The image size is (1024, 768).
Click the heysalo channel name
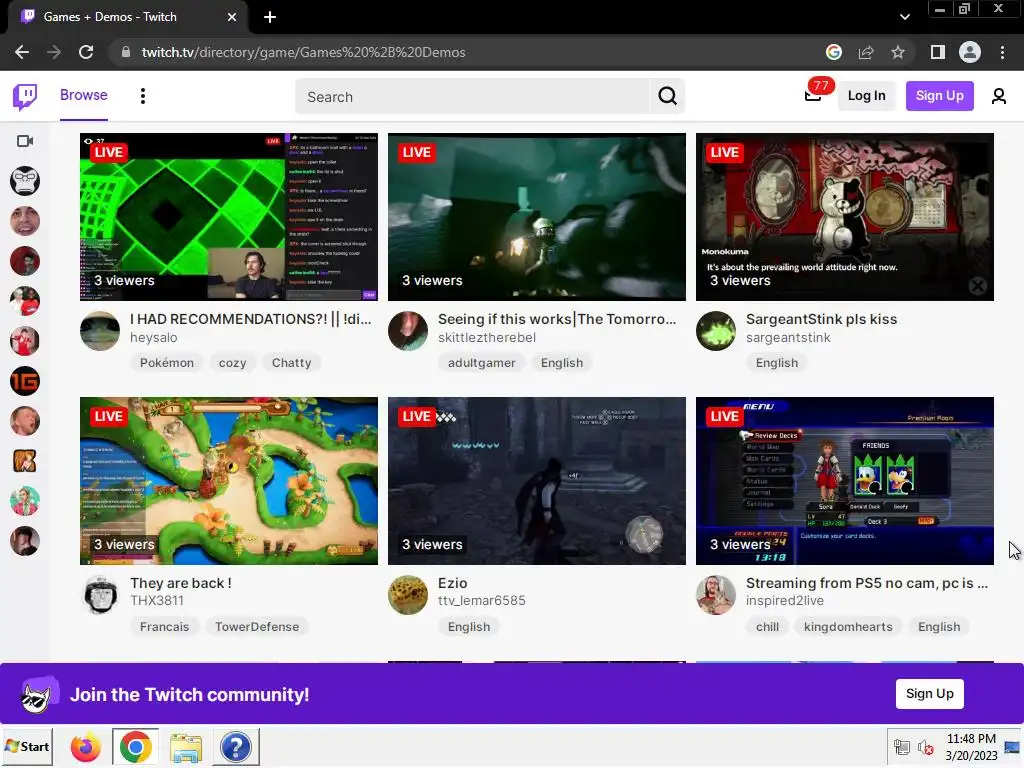tap(153, 338)
